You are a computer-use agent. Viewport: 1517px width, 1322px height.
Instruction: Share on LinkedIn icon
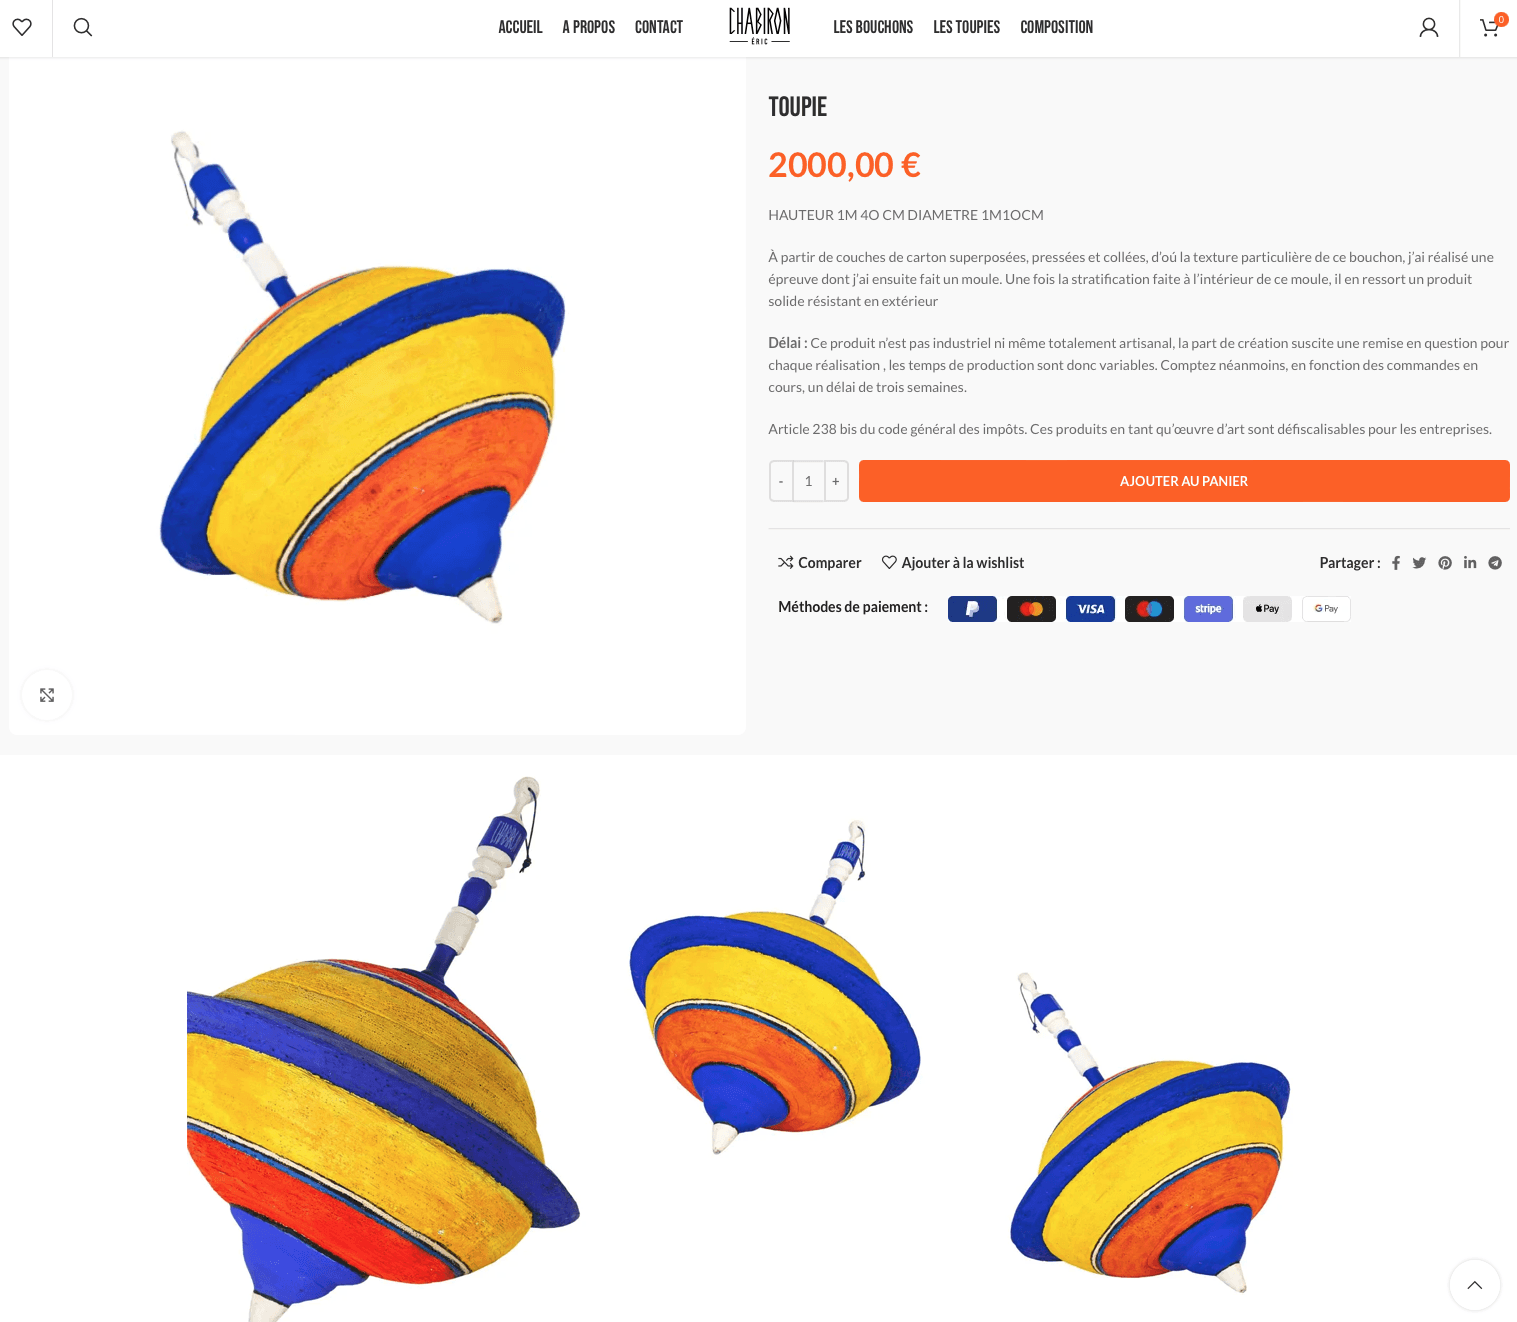(x=1470, y=563)
